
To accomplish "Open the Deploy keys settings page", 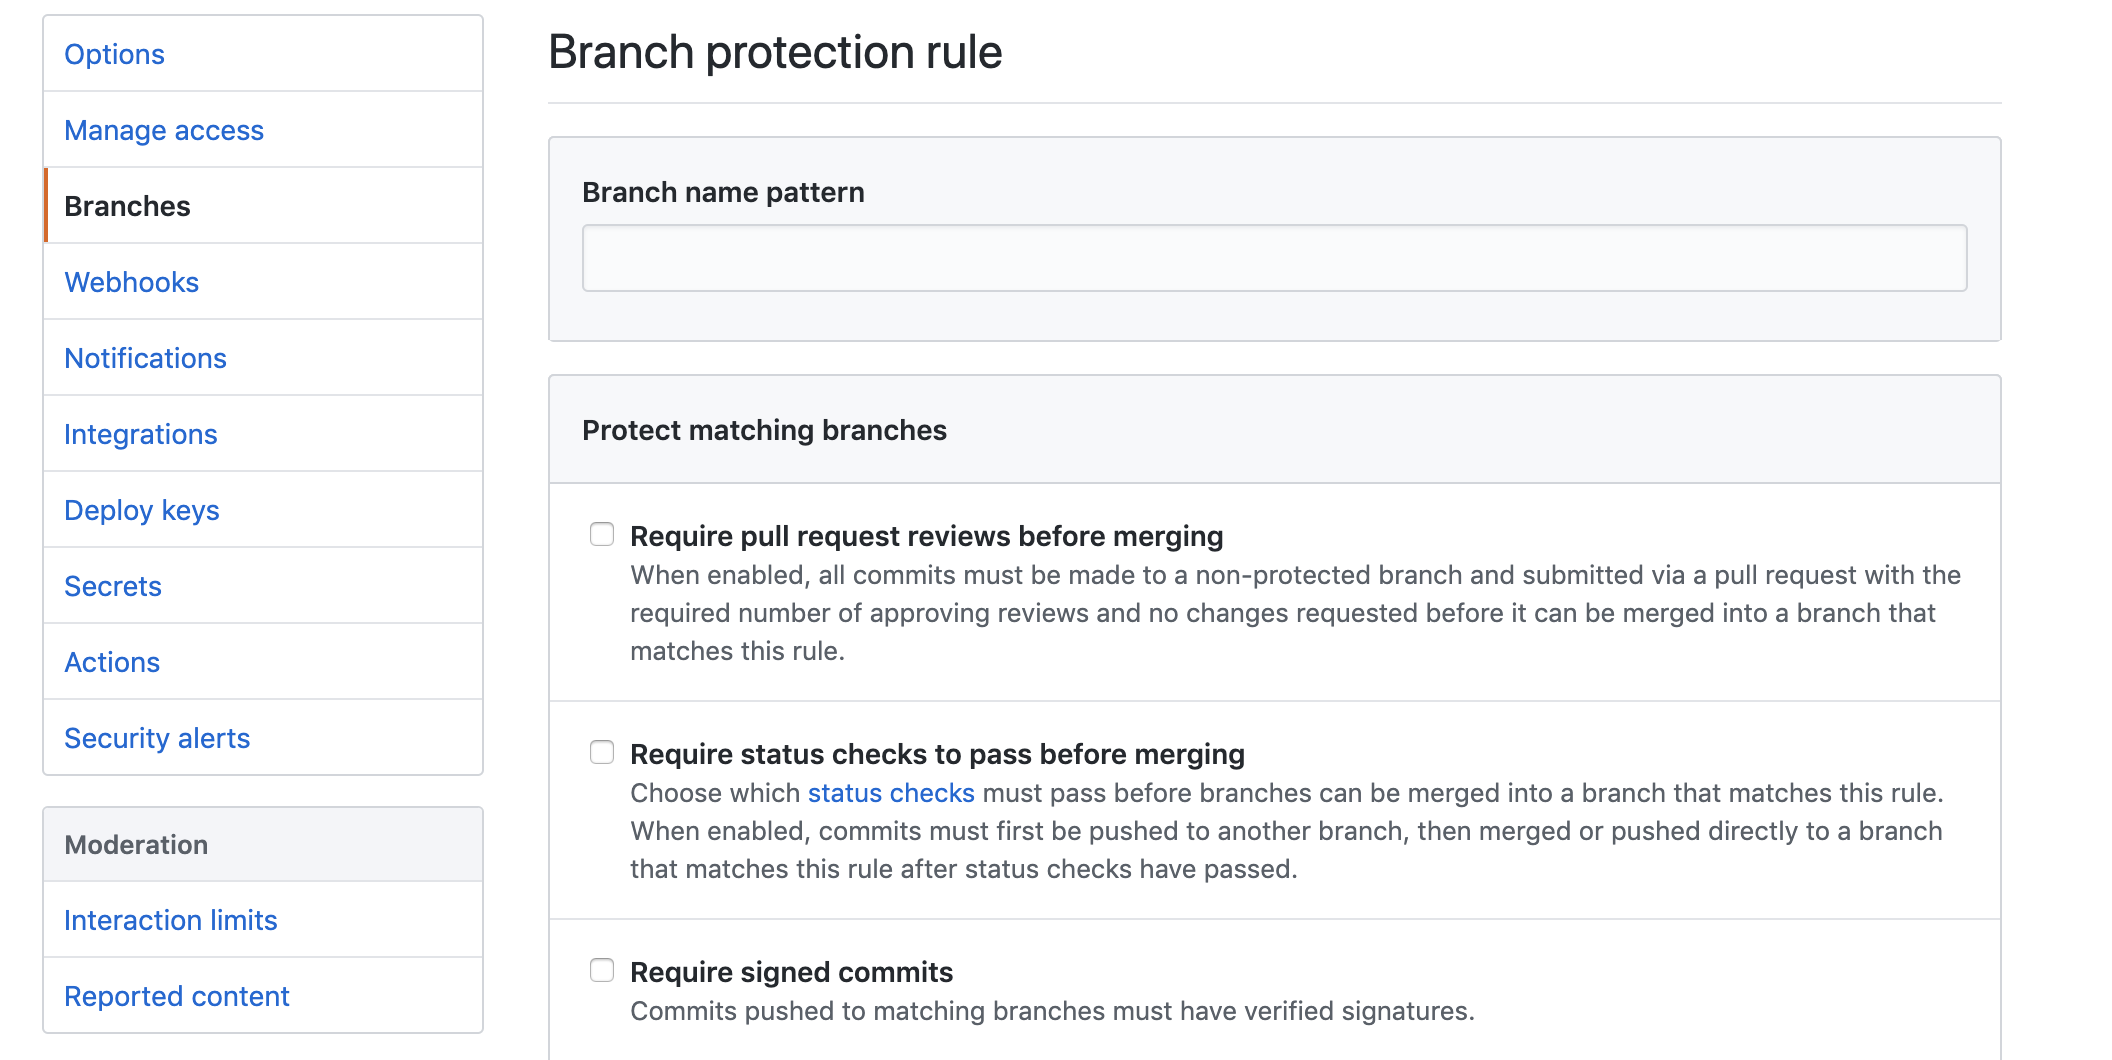I will (141, 509).
